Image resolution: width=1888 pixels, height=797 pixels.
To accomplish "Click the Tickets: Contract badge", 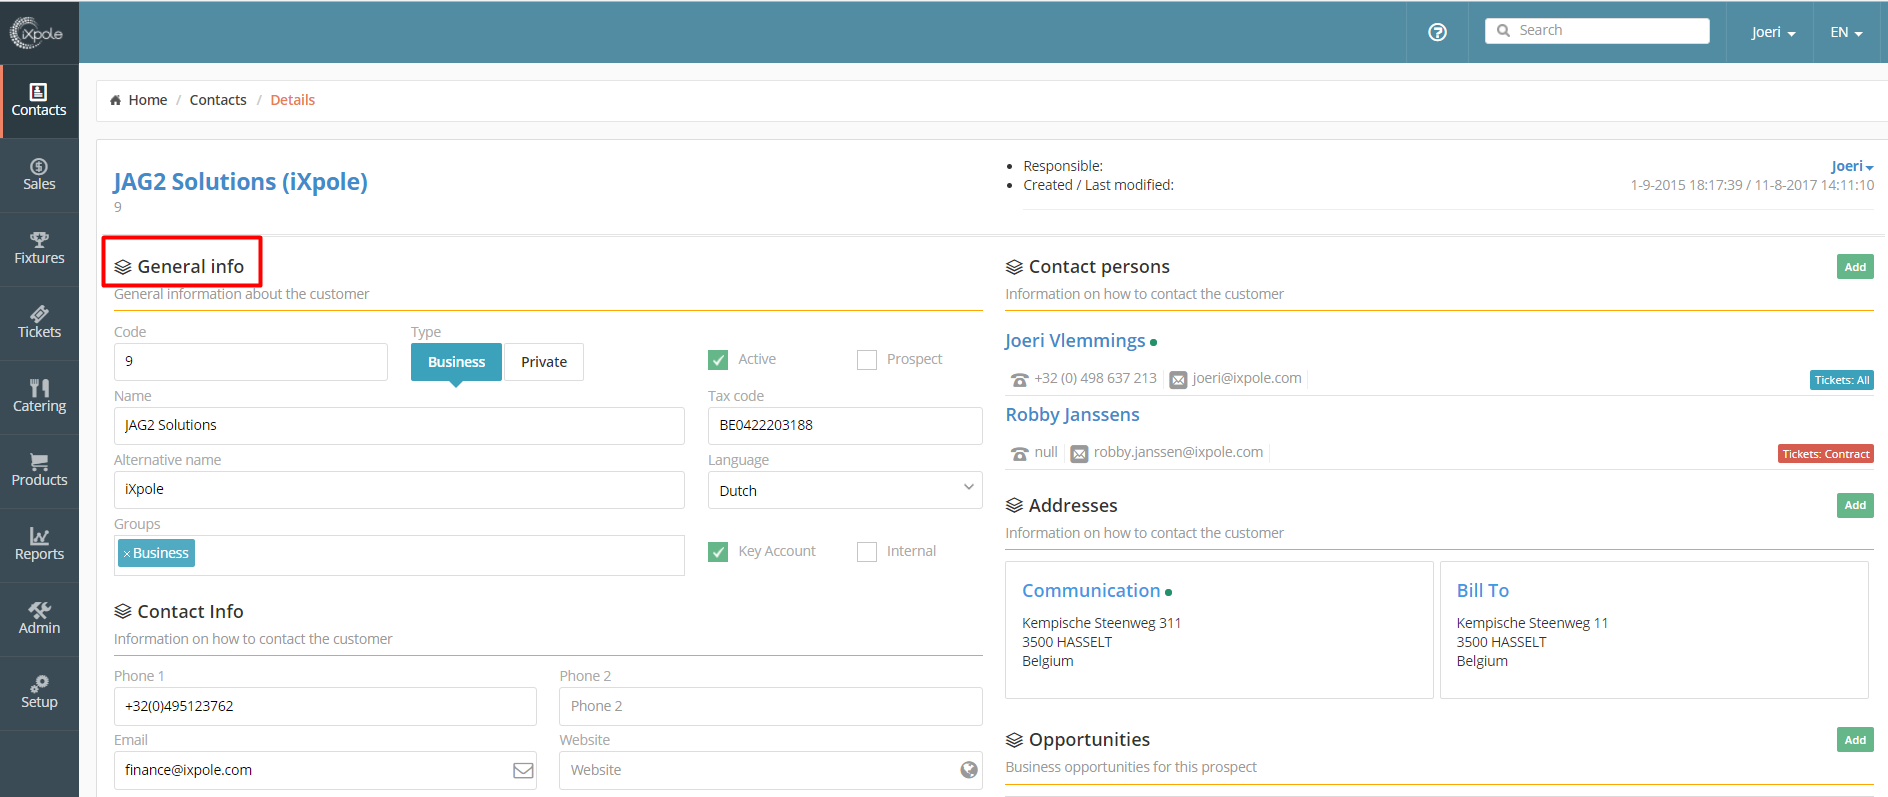I will [1826, 454].
